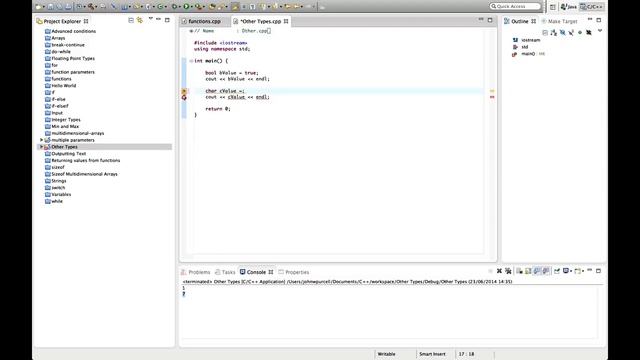The height and width of the screenshot is (360, 640).
Task: Select the Make Target tab
Action: point(559,21)
